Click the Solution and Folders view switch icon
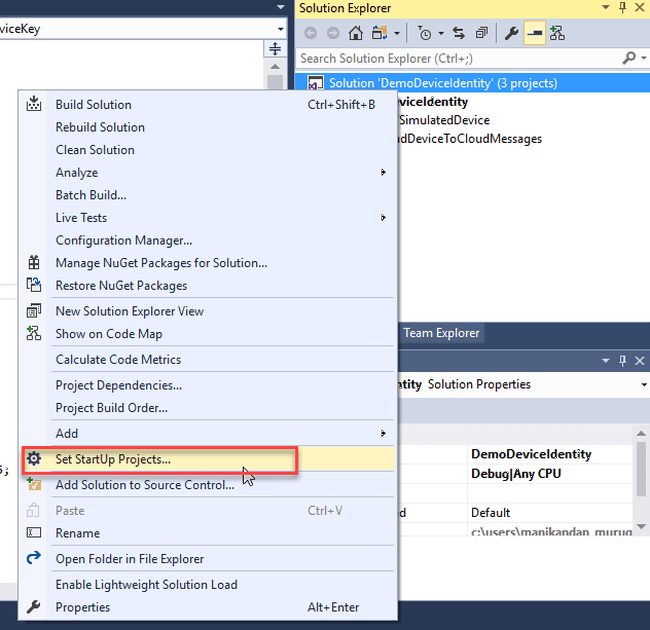The width and height of the screenshot is (650, 630). tap(379, 33)
